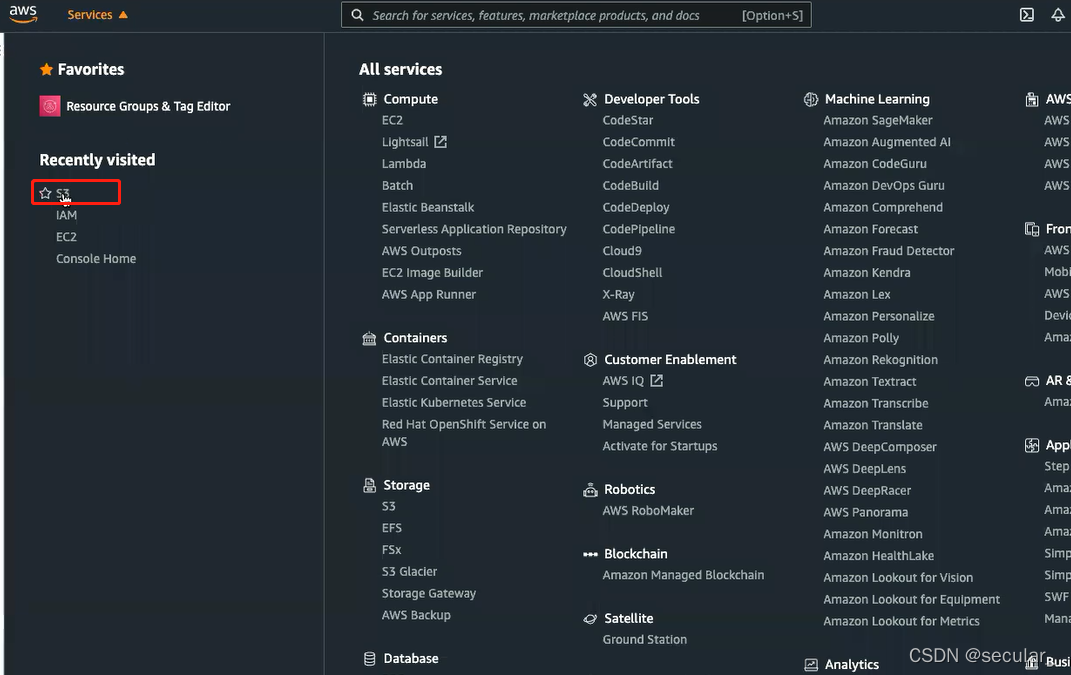Open Batch under Compute
Viewport: 1071px width, 675px height.
pyautogui.click(x=398, y=186)
